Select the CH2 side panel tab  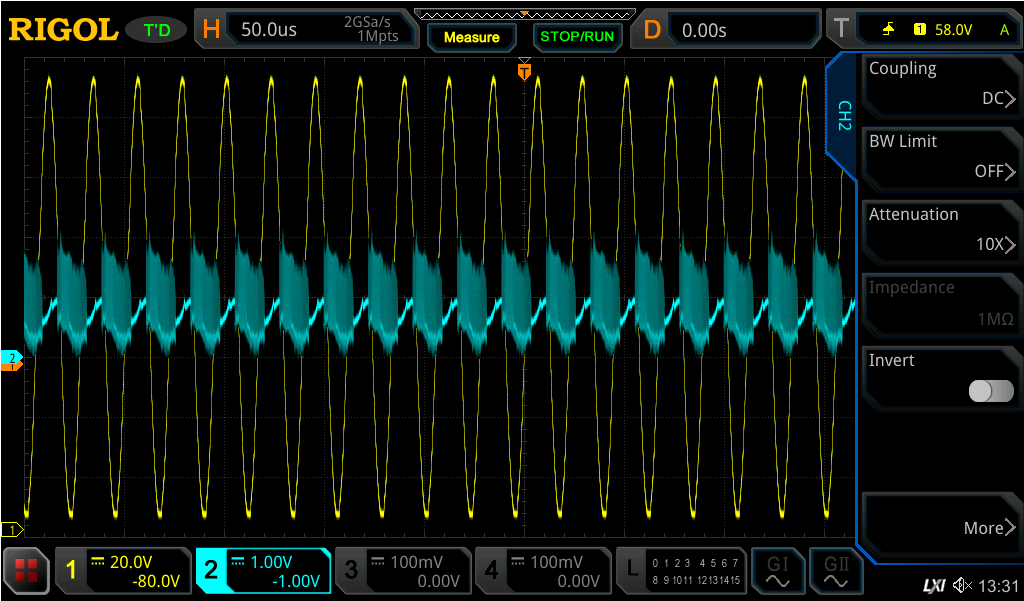[x=843, y=117]
